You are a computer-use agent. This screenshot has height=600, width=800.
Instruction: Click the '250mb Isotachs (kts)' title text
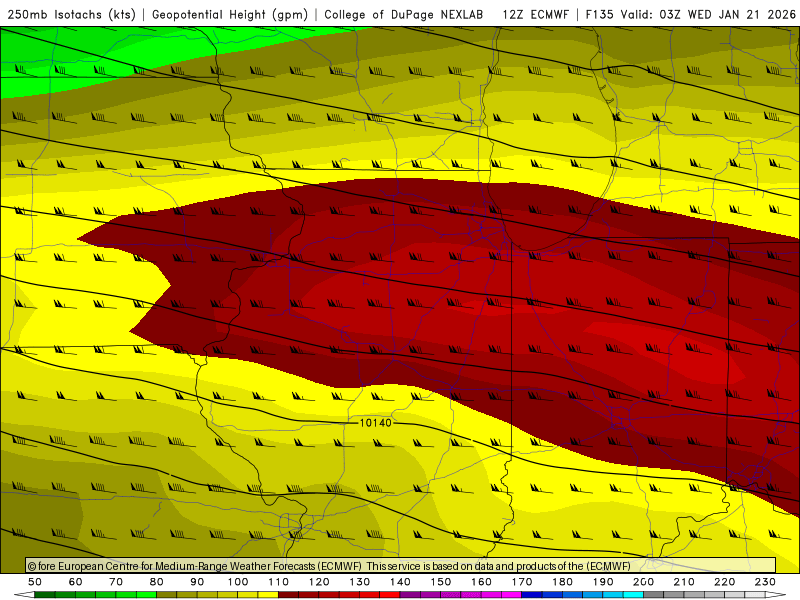[x=71, y=15]
